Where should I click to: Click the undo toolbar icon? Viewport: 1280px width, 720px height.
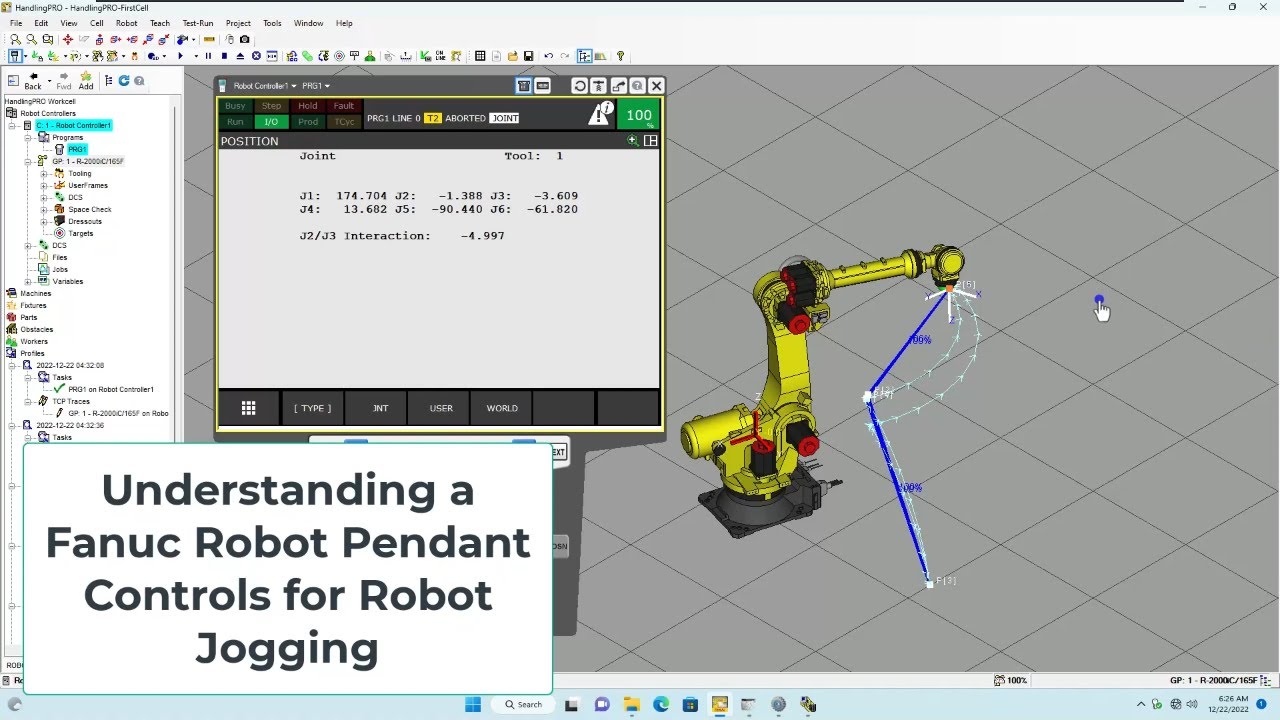[x=548, y=56]
